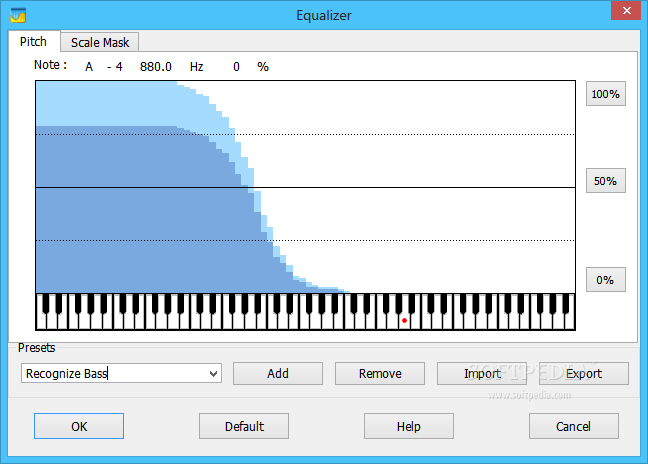Screen dimensions: 648x464
Task: Select the Pitch tab
Action: [33, 41]
